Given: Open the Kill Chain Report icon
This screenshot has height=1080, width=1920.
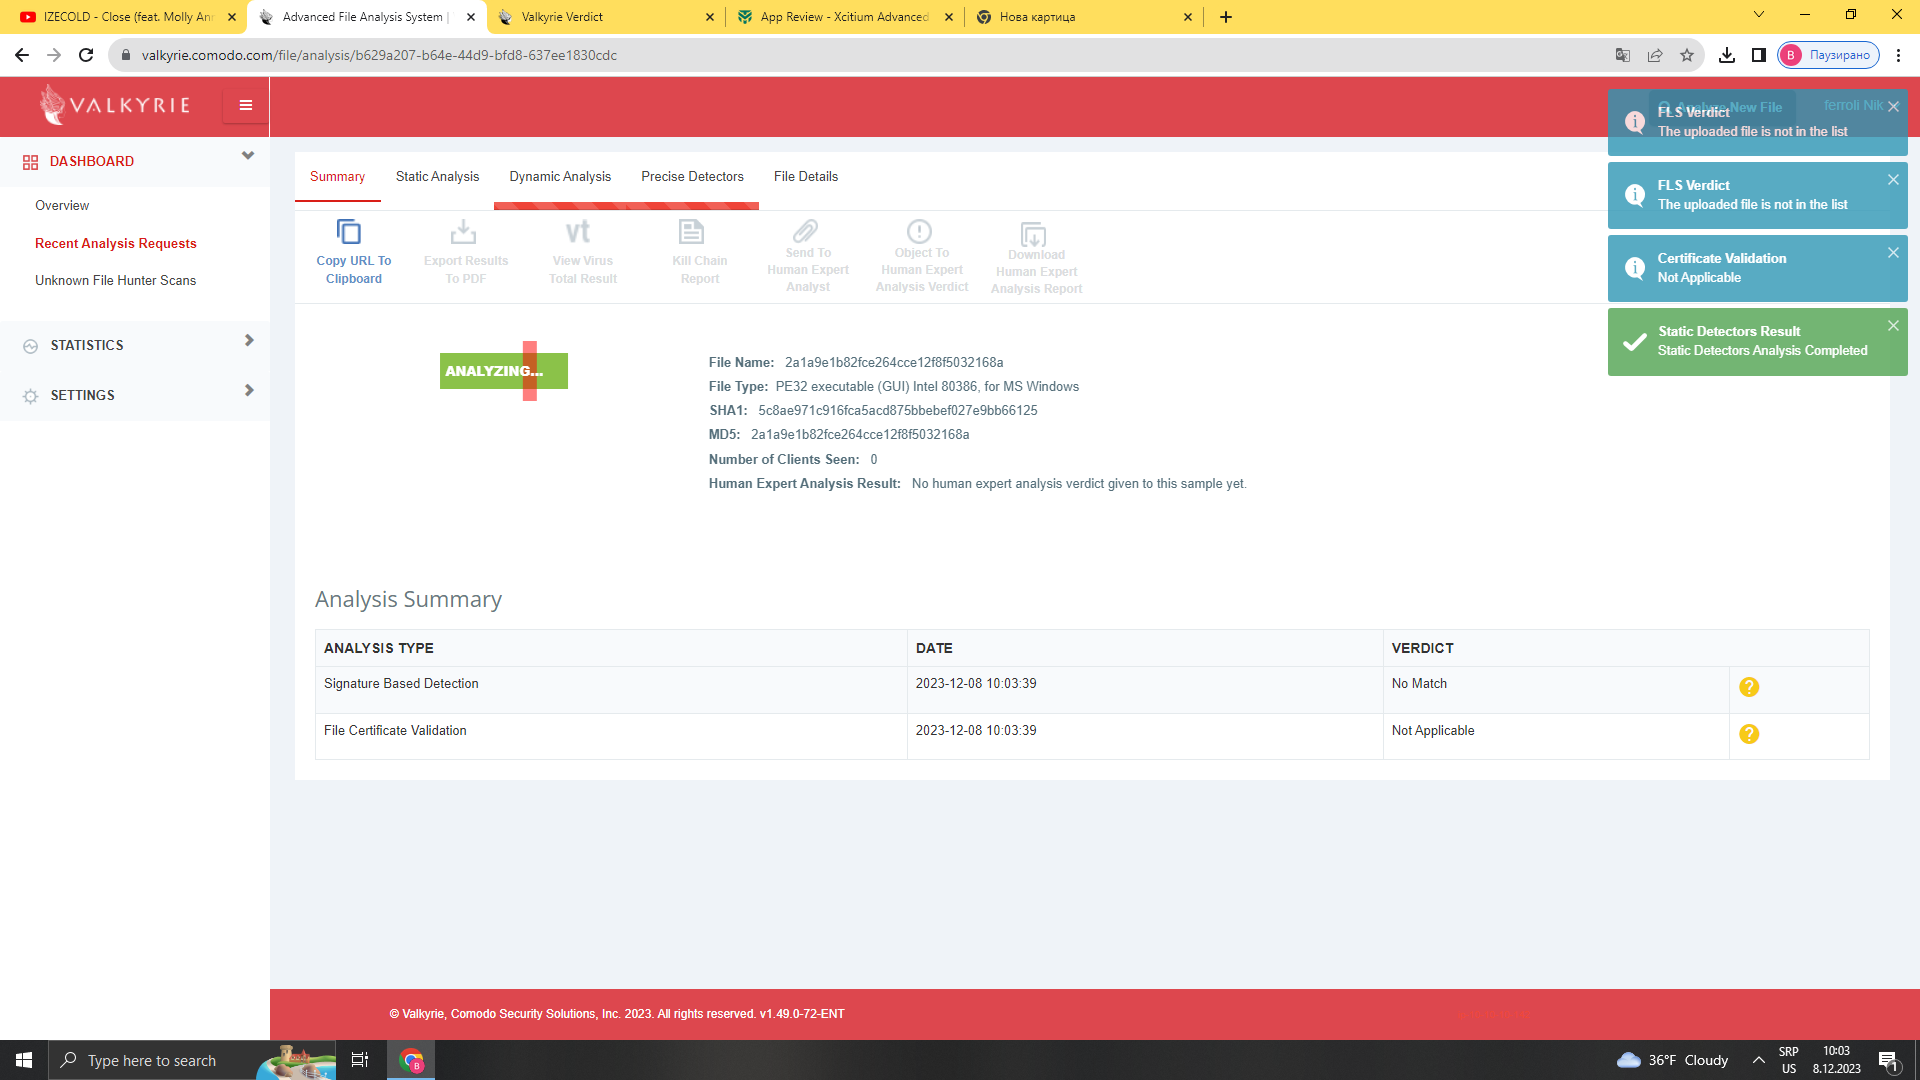Looking at the screenshot, I should tap(692, 232).
